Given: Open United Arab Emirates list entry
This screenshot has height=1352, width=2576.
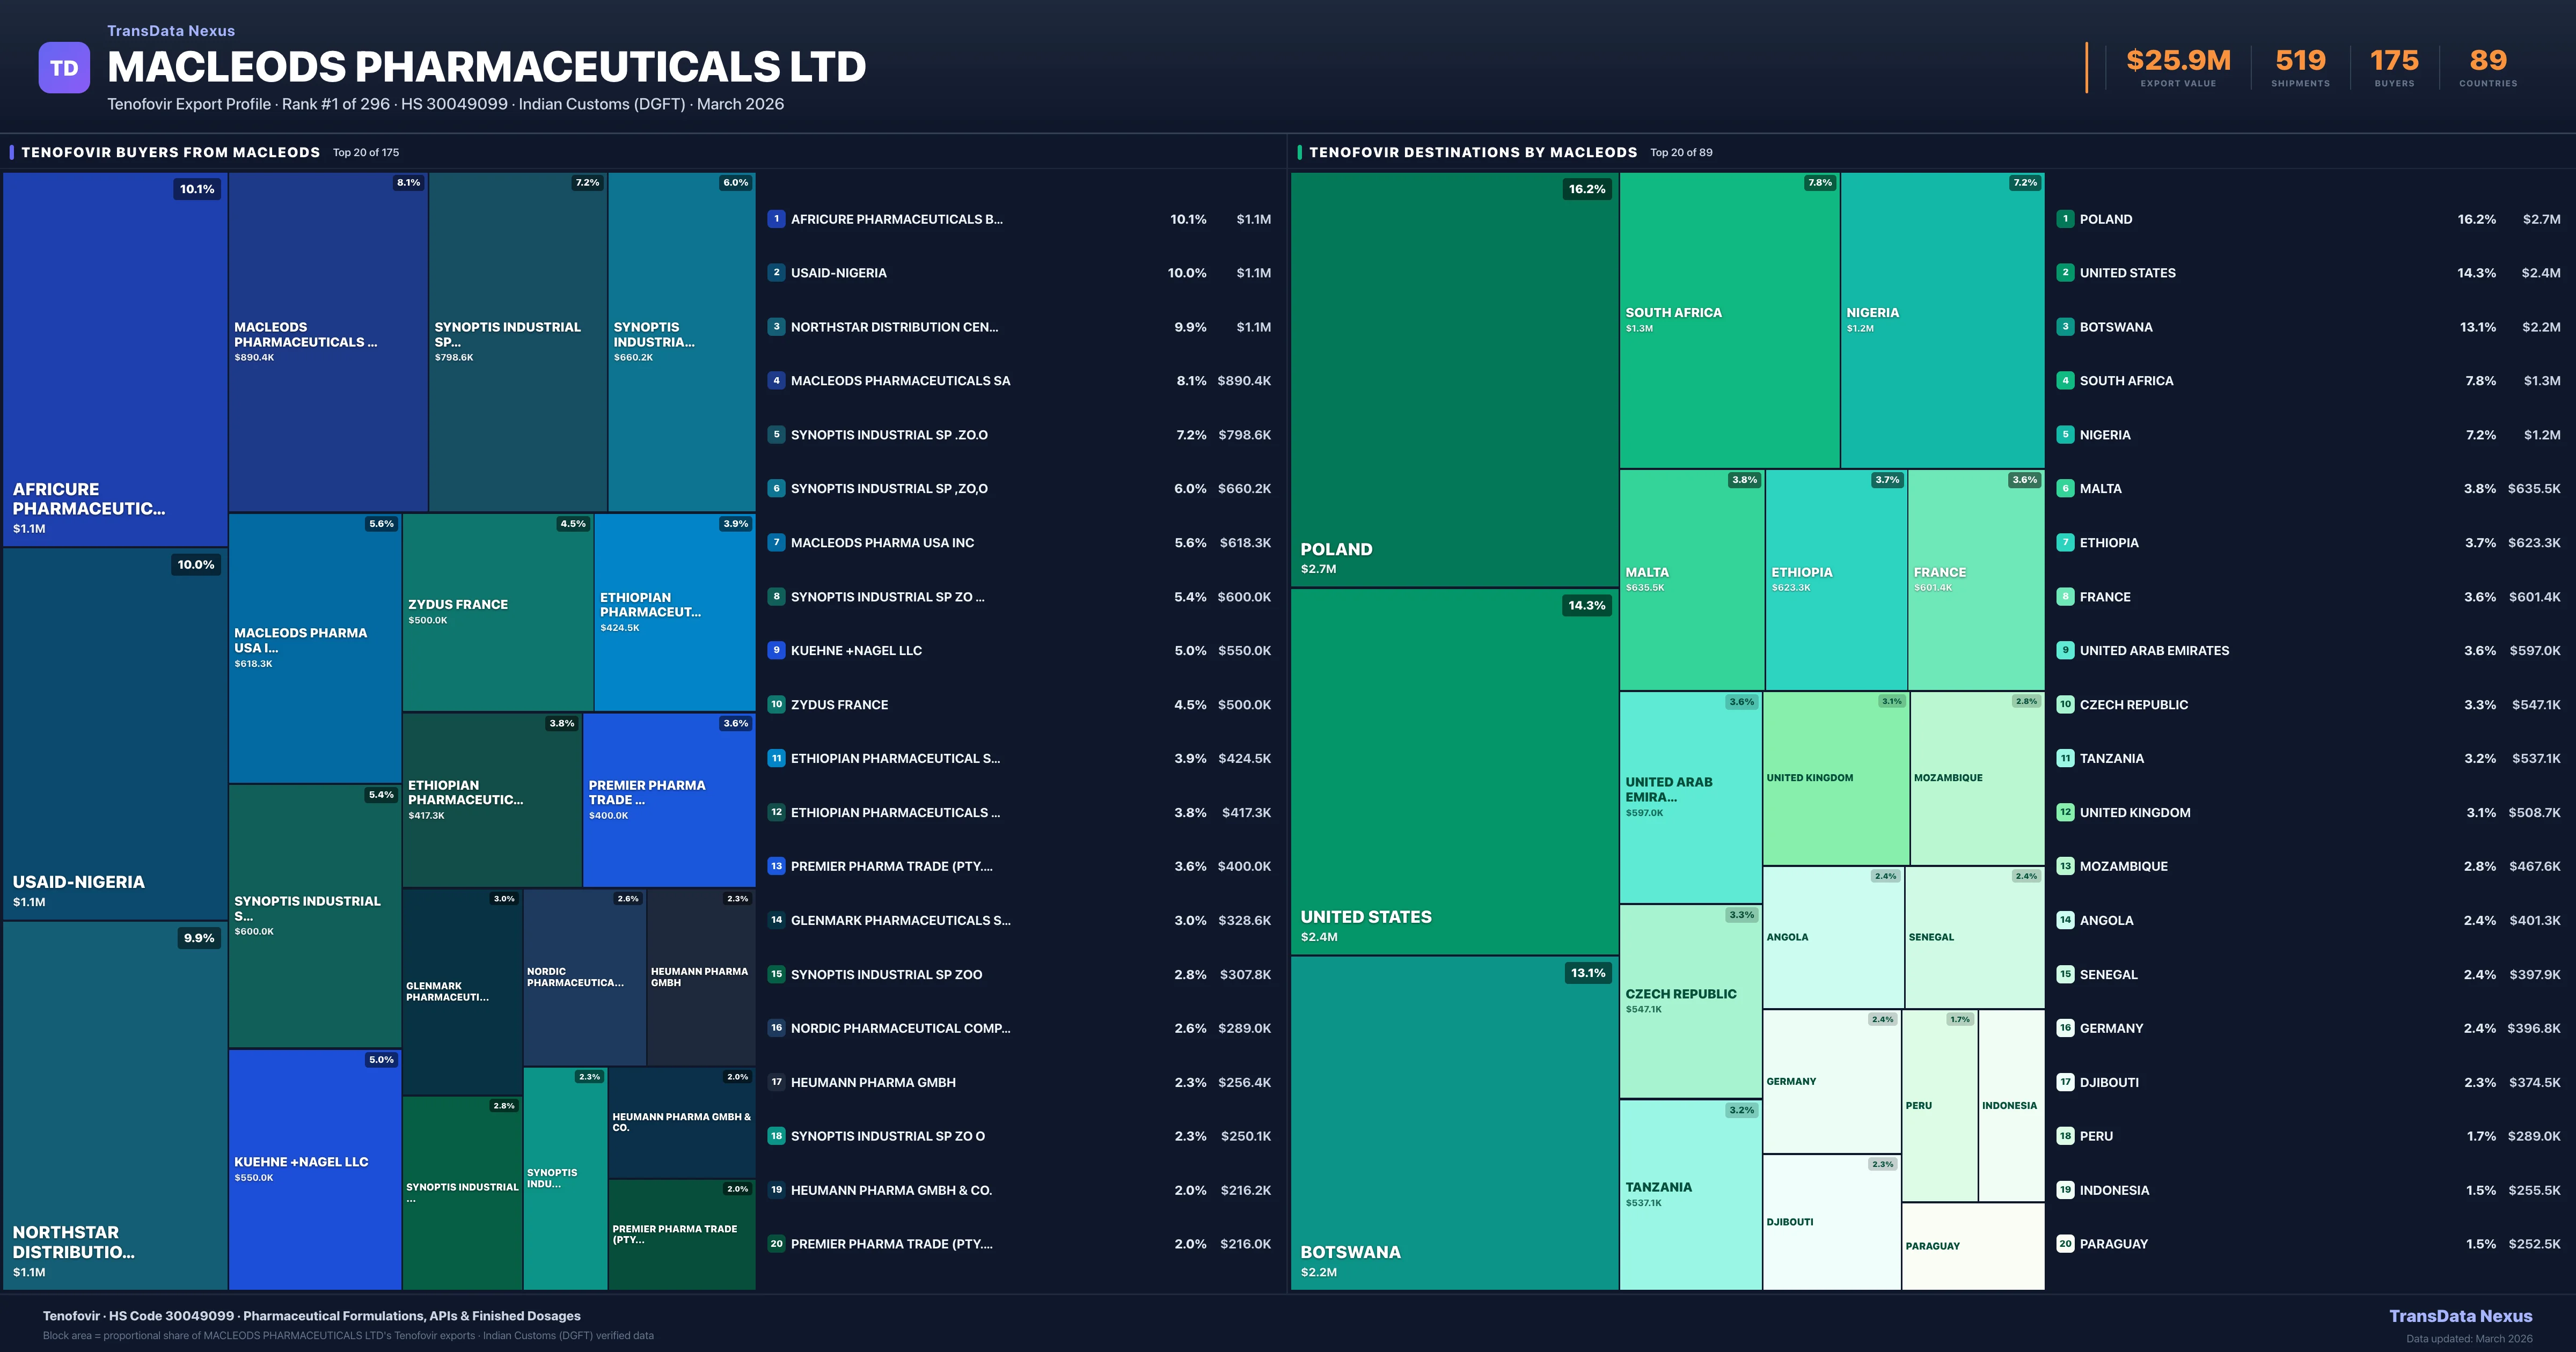Looking at the screenshot, I should coord(2154,651).
